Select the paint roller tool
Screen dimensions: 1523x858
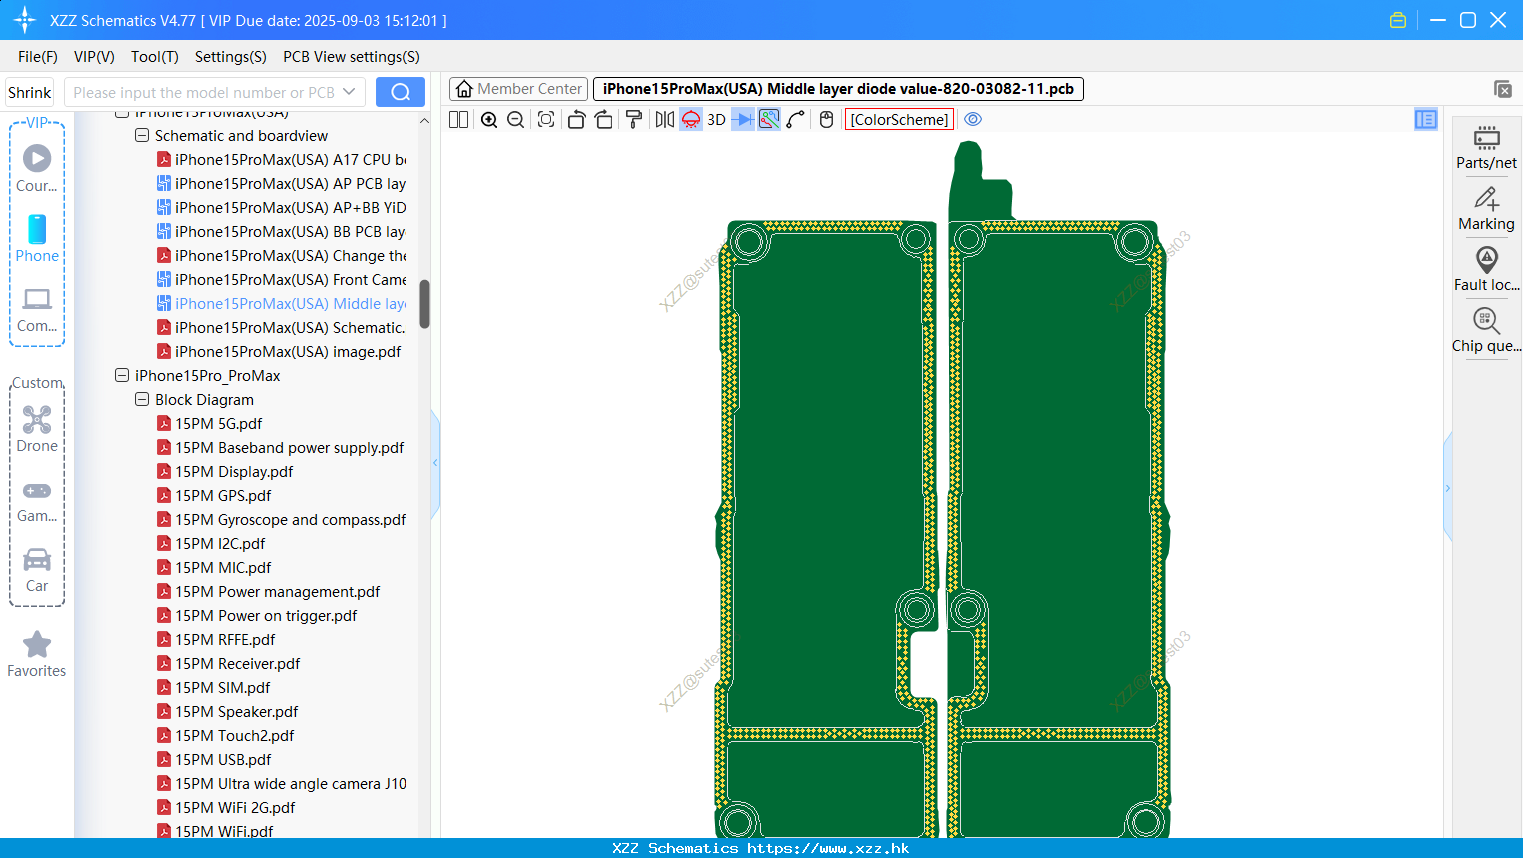click(x=633, y=120)
